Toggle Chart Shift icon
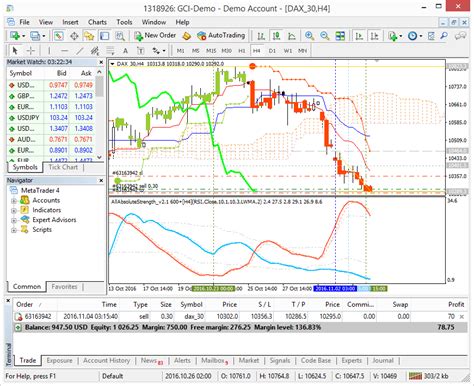This screenshot has width=474, height=386. click(374, 36)
